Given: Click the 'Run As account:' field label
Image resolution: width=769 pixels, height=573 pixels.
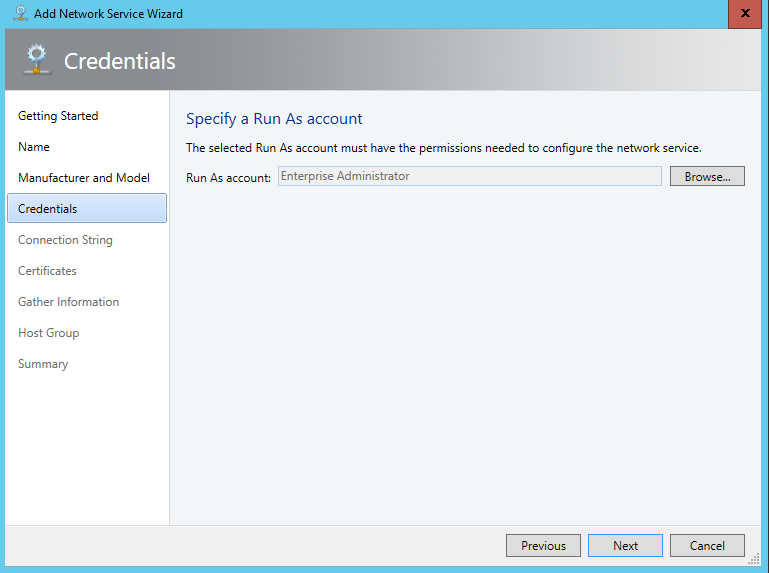Looking at the screenshot, I should tap(228, 177).
